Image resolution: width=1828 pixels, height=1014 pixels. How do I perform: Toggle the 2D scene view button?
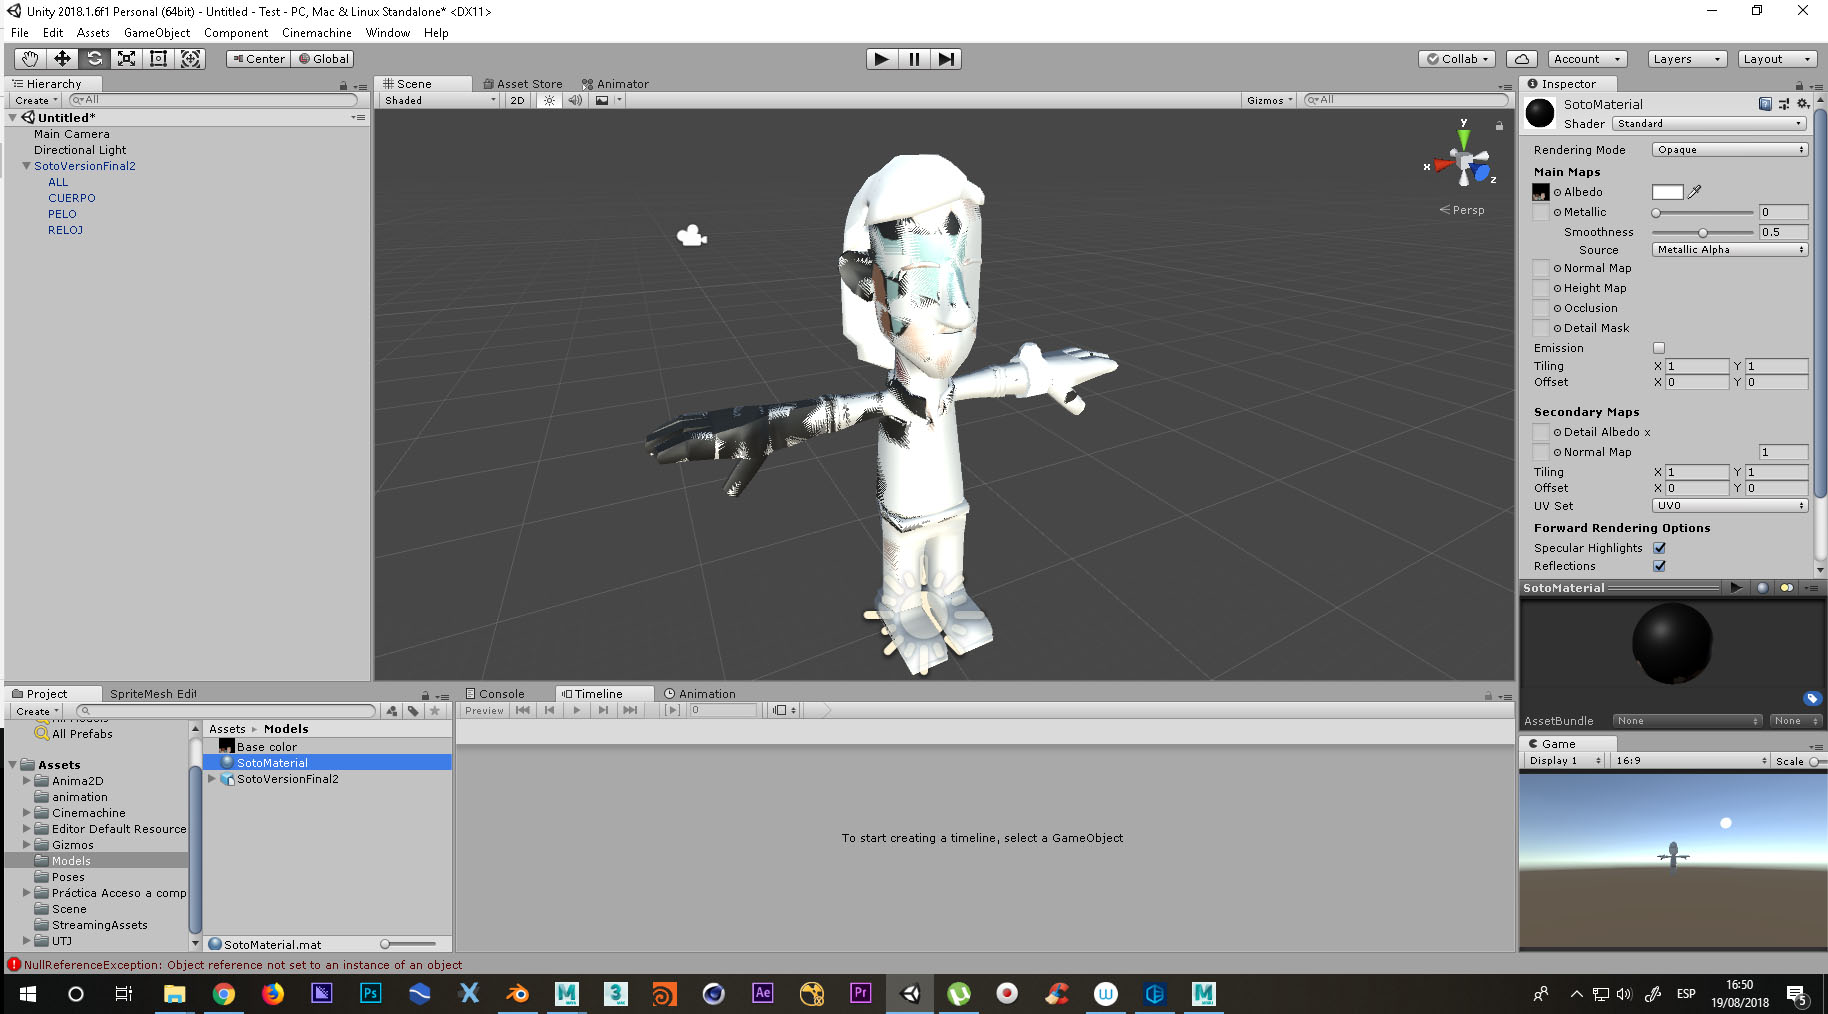(517, 100)
